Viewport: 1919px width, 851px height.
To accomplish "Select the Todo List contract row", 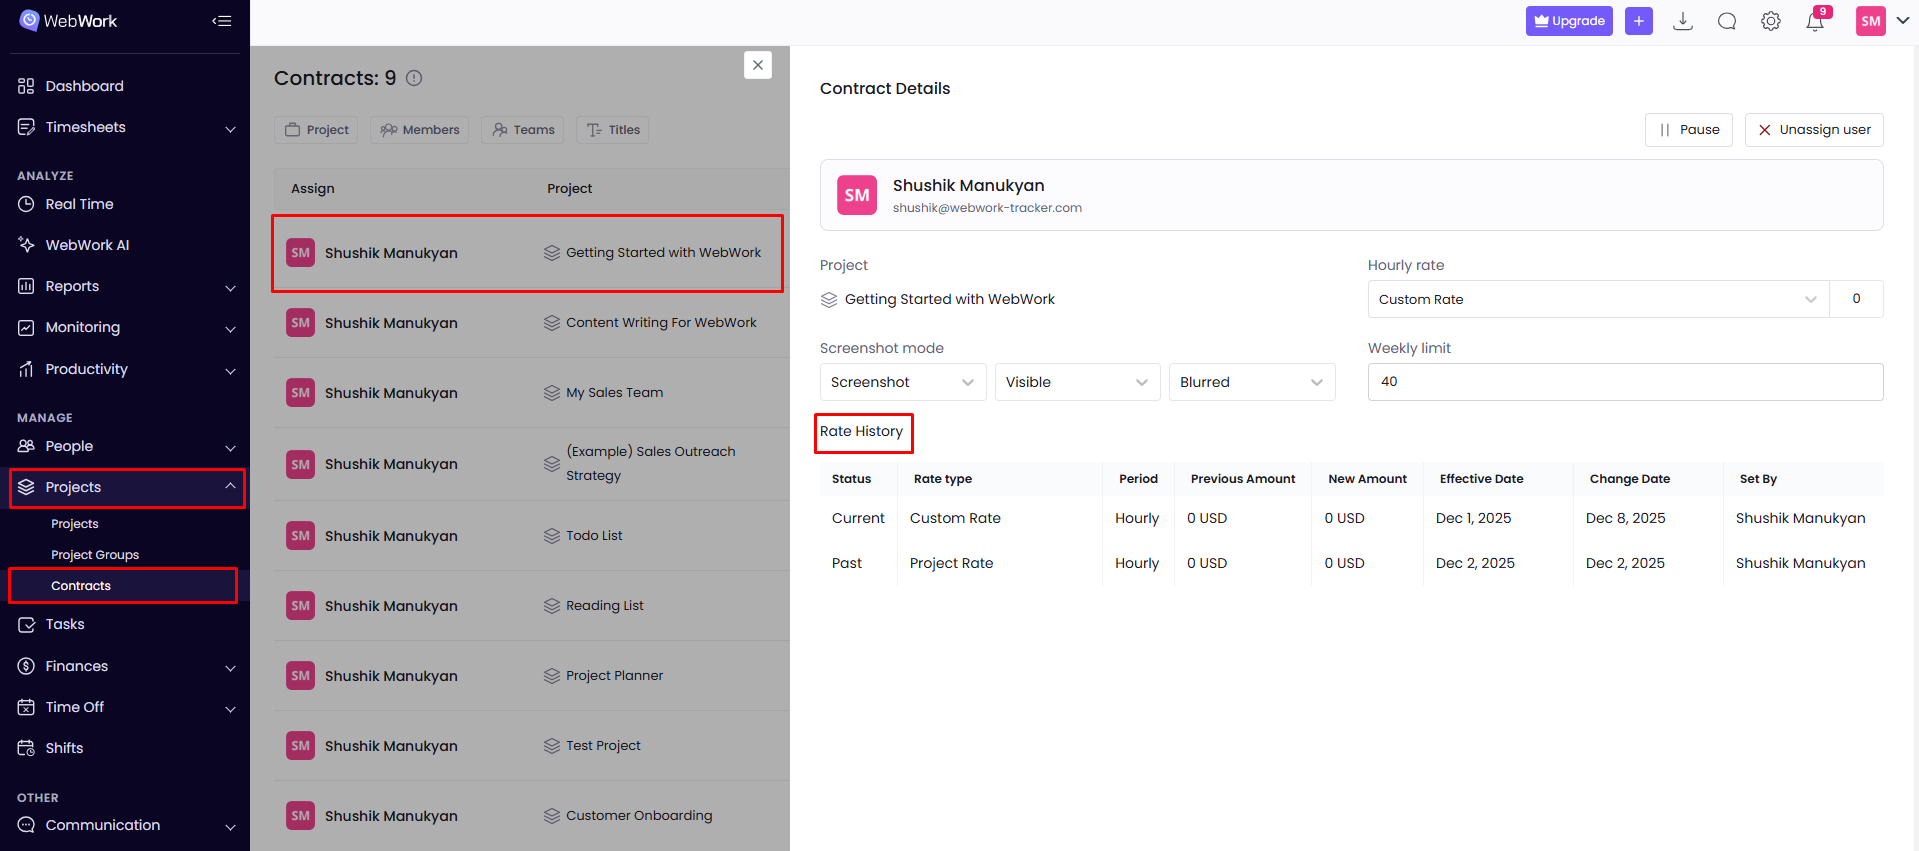I will (528, 536).
